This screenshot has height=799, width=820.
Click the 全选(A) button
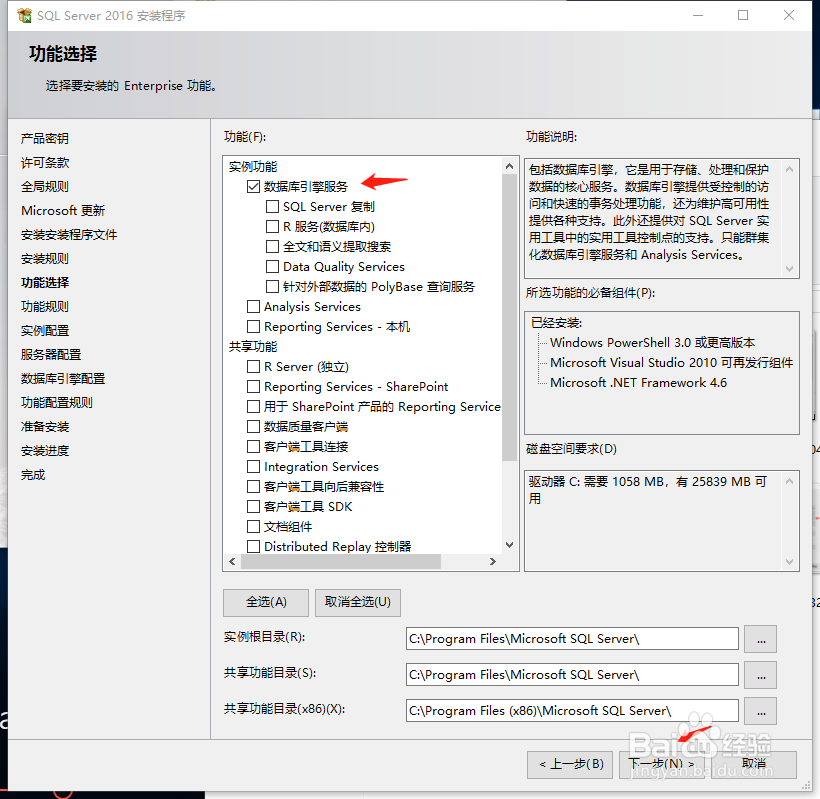[266, 602]
